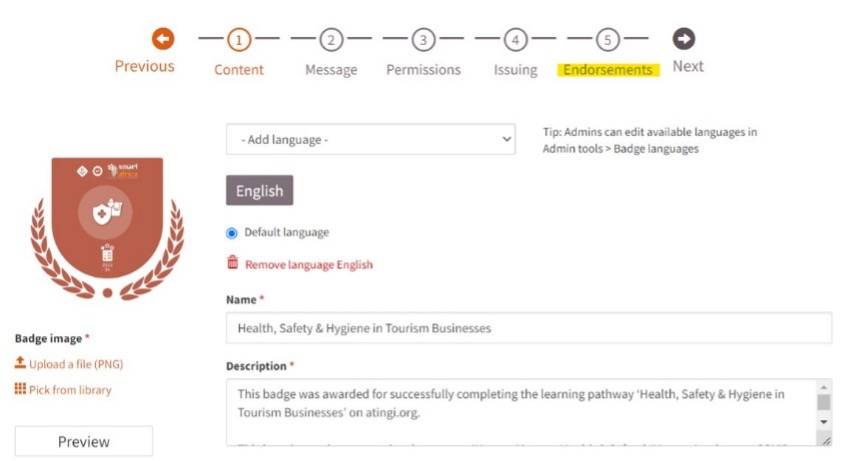Click the orange Previous arrow icon
Viewport: 864px width, 461px height.
click(x=163, y=39)
